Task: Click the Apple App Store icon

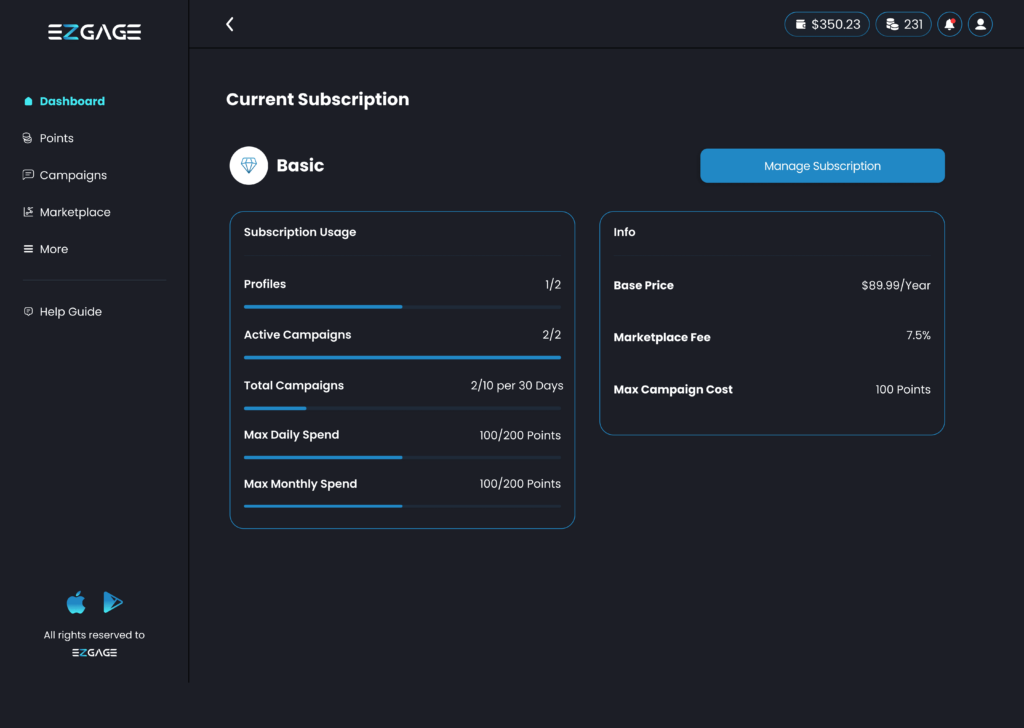Action: (x=76, y=602)
